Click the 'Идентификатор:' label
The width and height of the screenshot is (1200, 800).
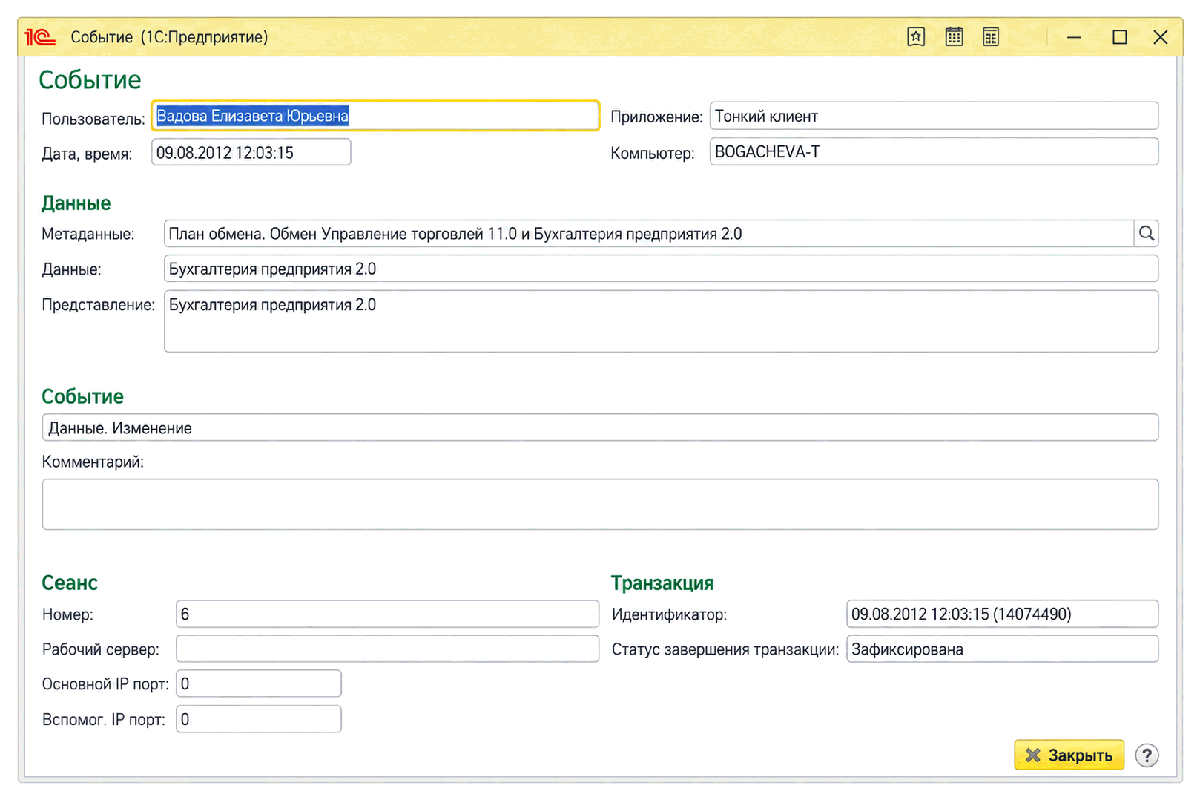(x=669, y=615)
